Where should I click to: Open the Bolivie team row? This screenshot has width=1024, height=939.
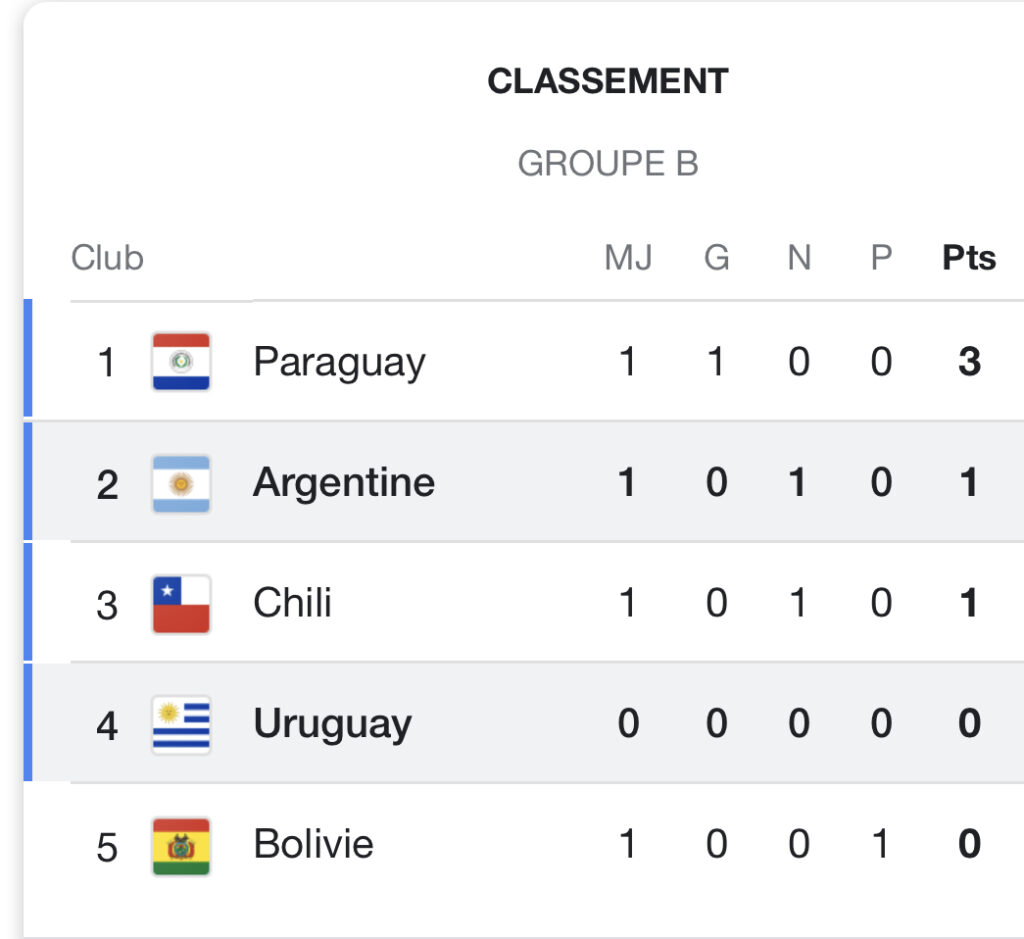click(524, 844)
